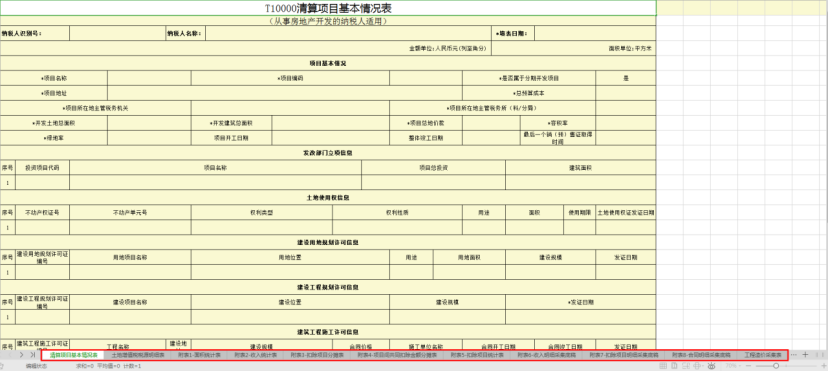Switch to normal grid view in status bar
This screenshot has height=372, width=828.
[x=663, y=366]
